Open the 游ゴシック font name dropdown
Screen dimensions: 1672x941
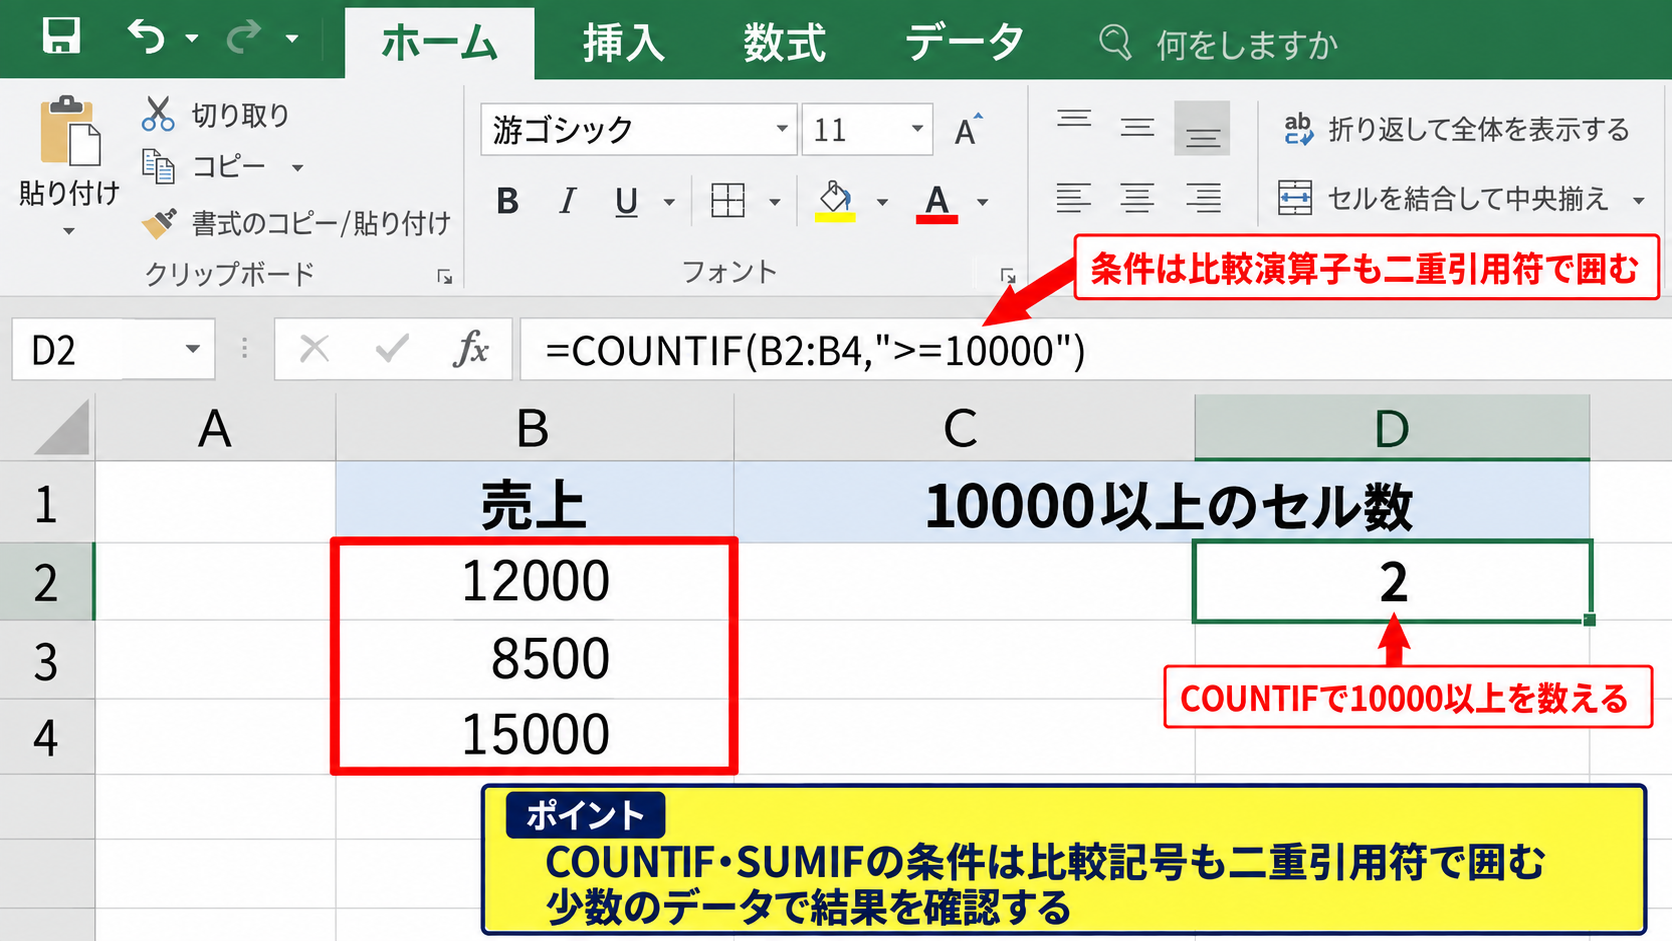pos(782,129)
